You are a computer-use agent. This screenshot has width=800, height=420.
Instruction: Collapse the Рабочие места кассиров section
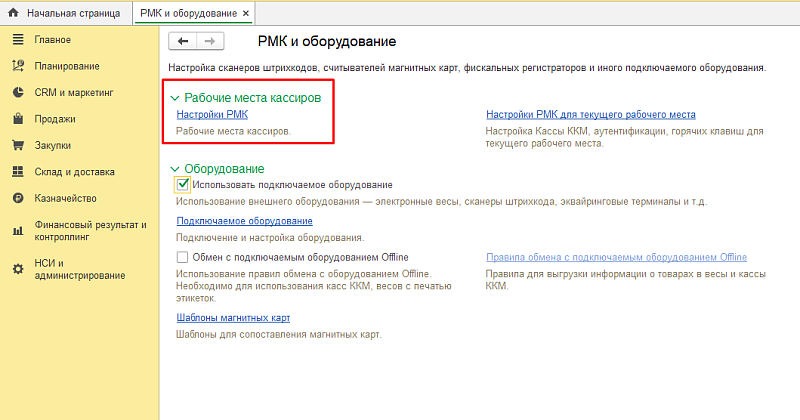tap(175, 99)
